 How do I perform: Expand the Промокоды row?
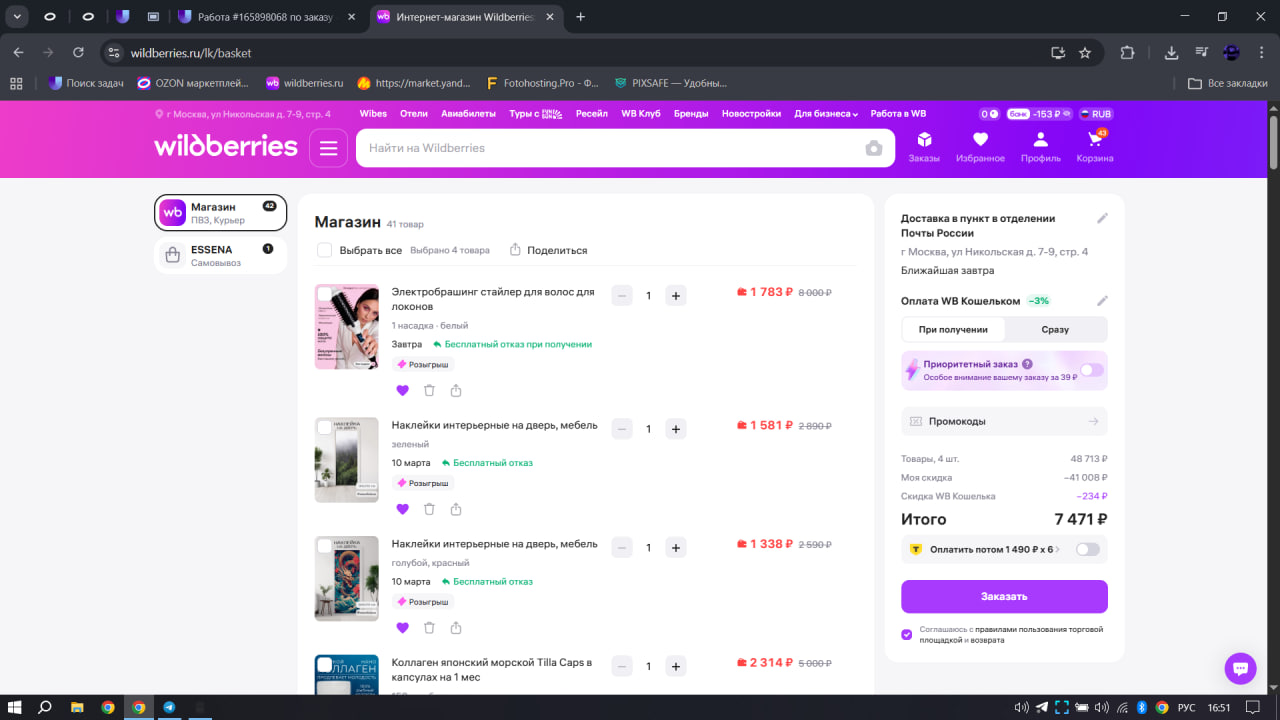1004,421
